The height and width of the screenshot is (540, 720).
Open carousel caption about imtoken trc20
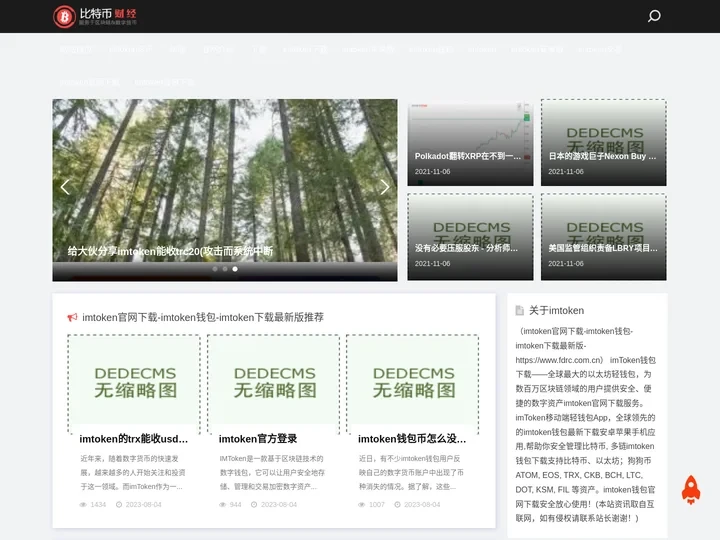(x=170, y=251)
